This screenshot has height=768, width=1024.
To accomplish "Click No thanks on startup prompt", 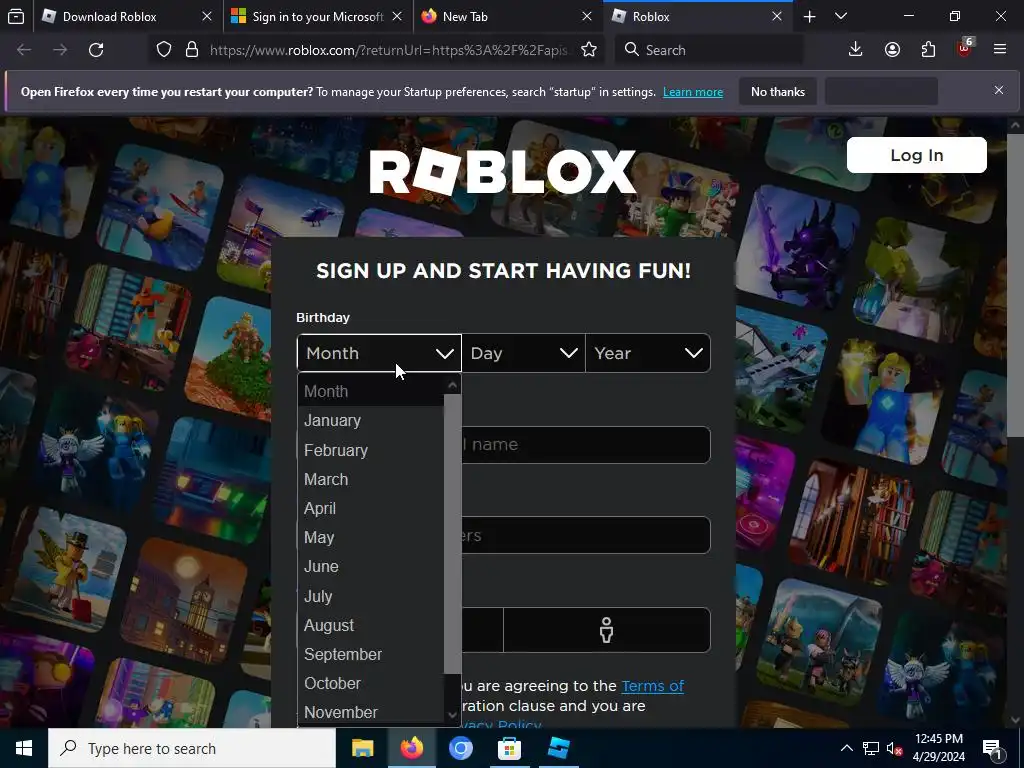I will tap(778, 91).
